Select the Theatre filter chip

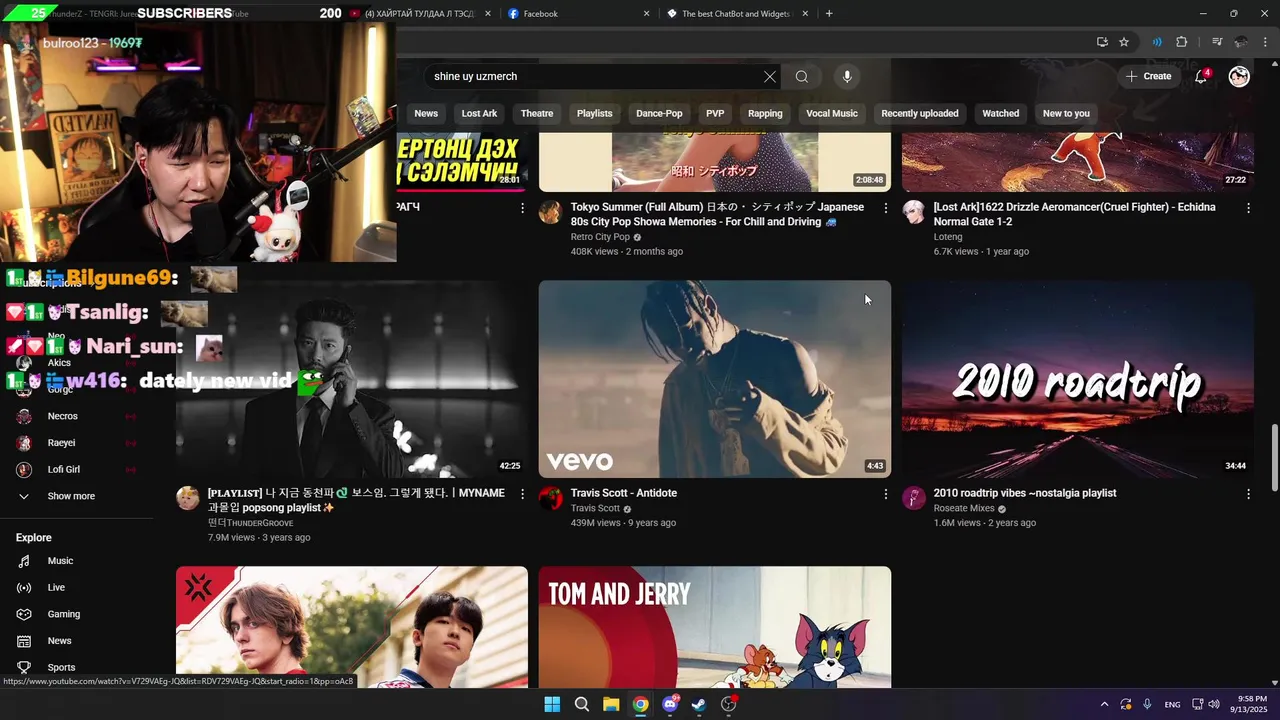click(x=537, y=113)
